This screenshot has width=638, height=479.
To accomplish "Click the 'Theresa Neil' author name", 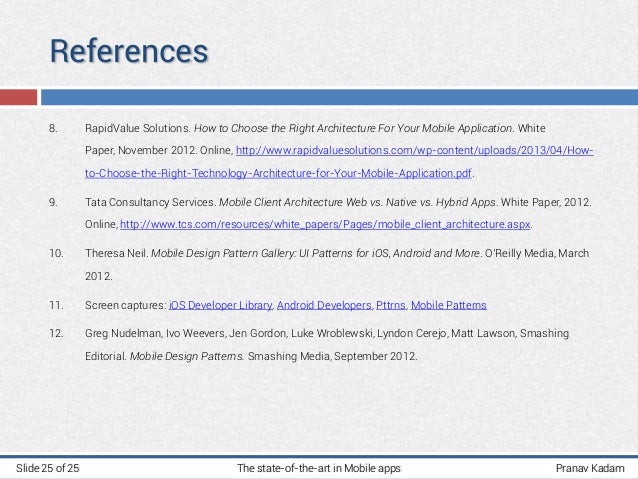I will click(x=116, y=253).
